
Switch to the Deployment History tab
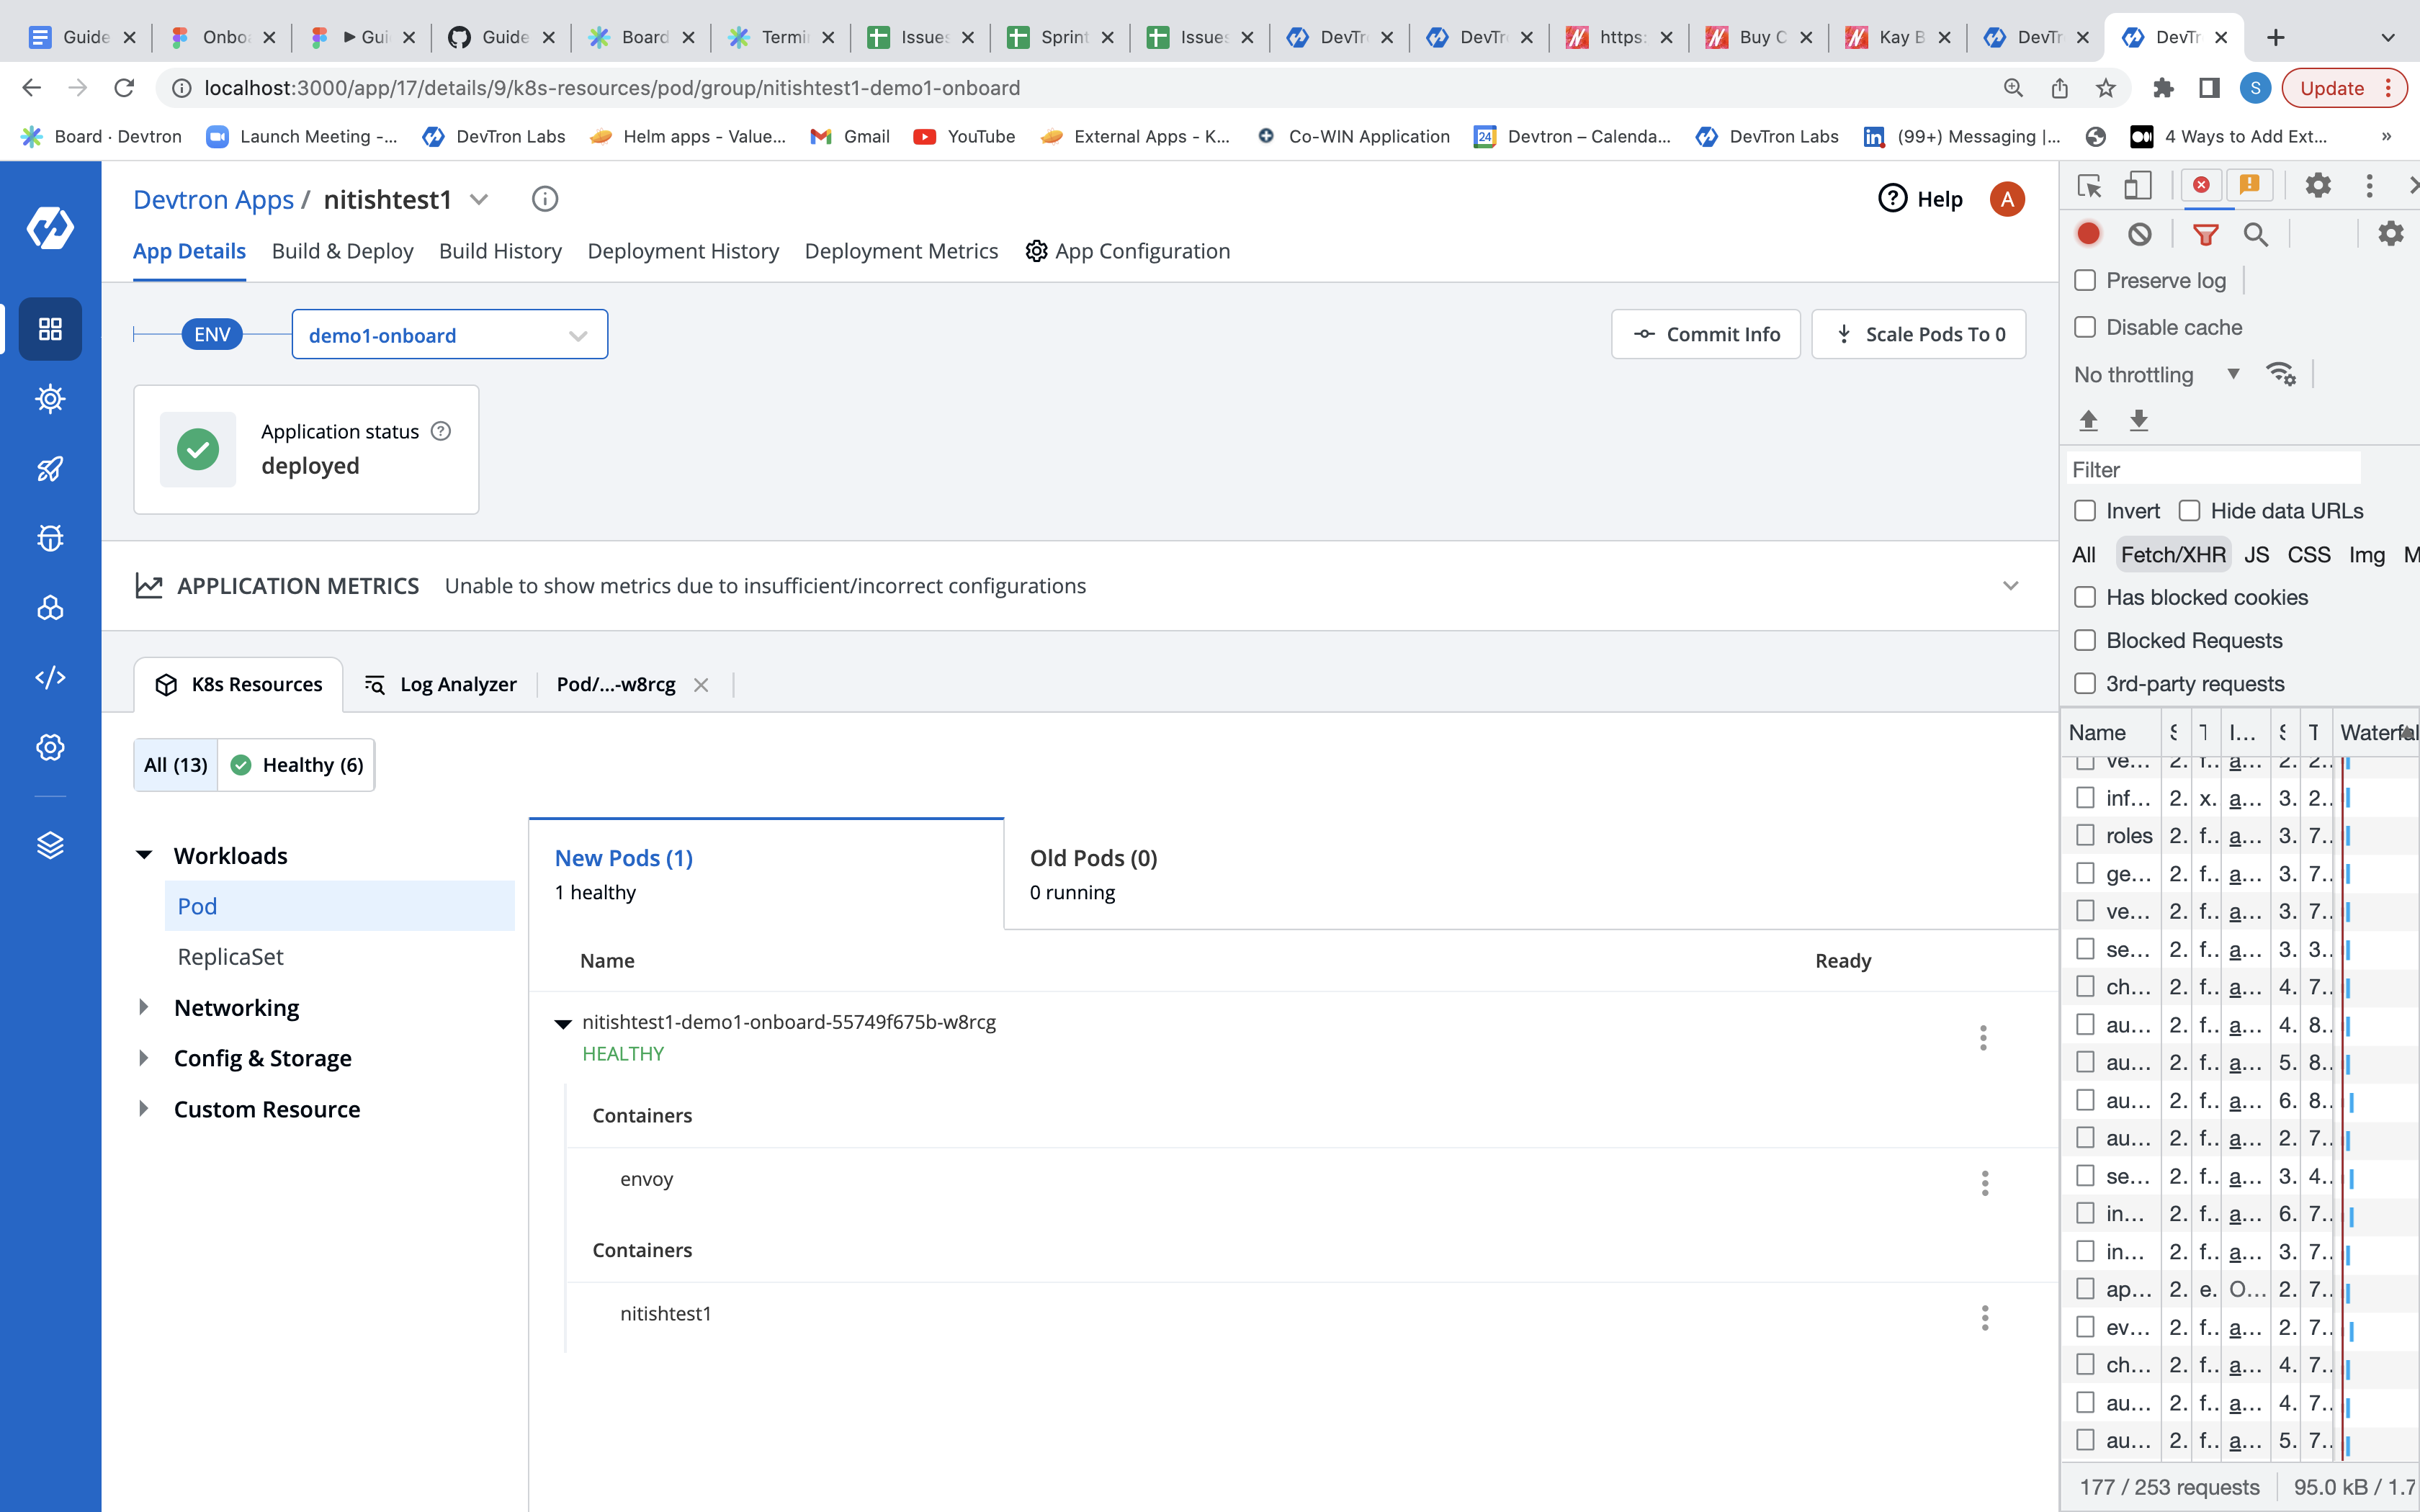click(x=683, y=251)
